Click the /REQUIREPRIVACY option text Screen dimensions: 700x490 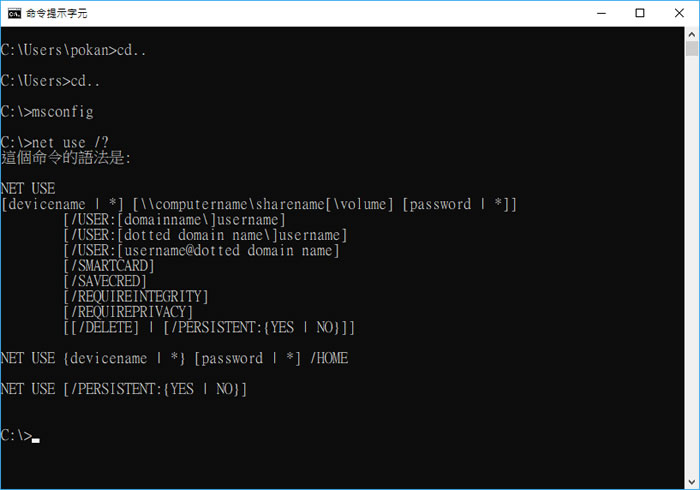click(128, 312)
